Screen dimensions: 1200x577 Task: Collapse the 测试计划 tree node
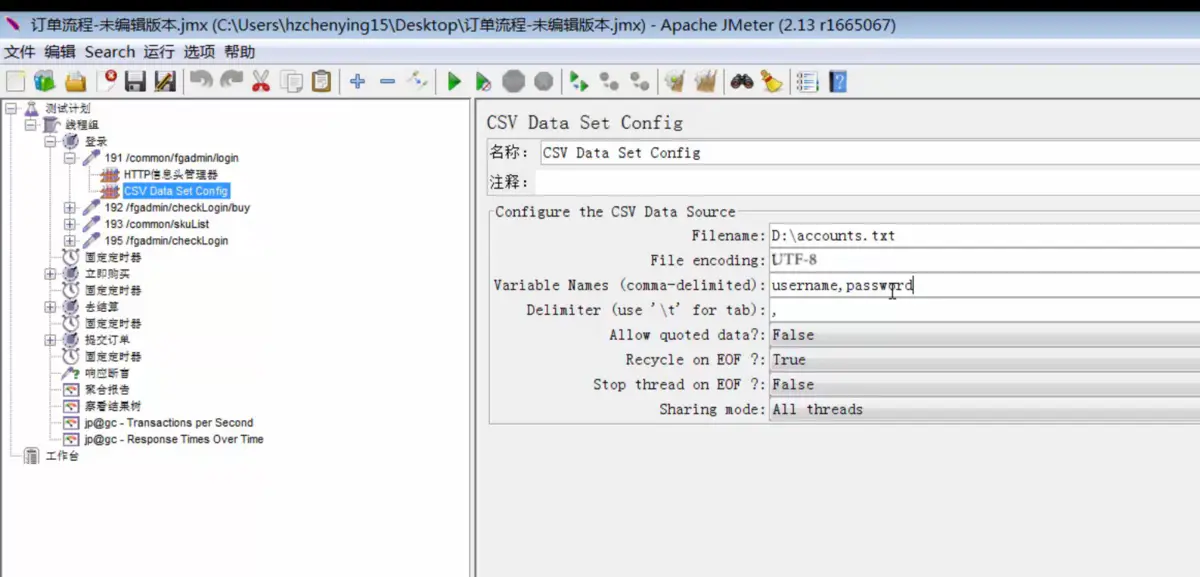pos(11,108)
